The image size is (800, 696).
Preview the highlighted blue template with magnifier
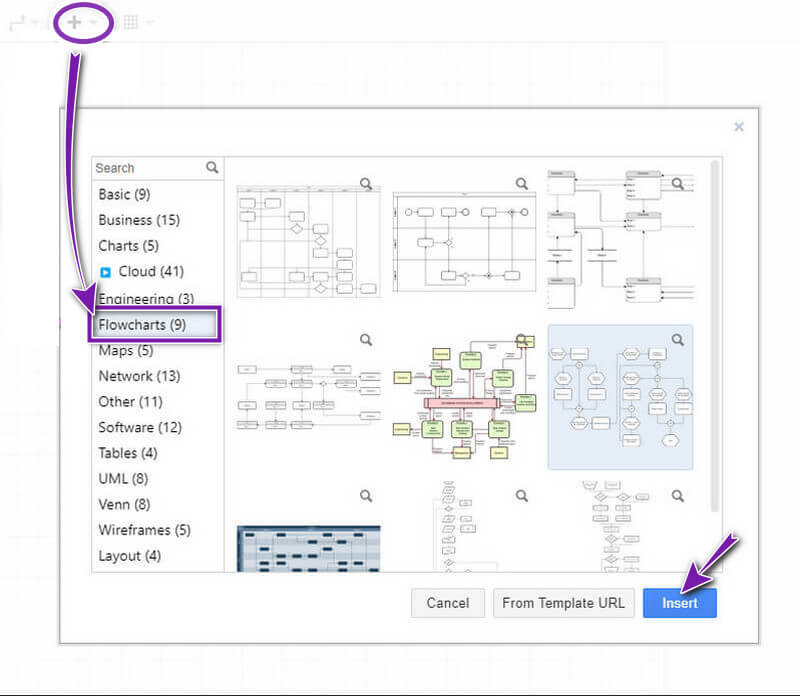(678, 340)
